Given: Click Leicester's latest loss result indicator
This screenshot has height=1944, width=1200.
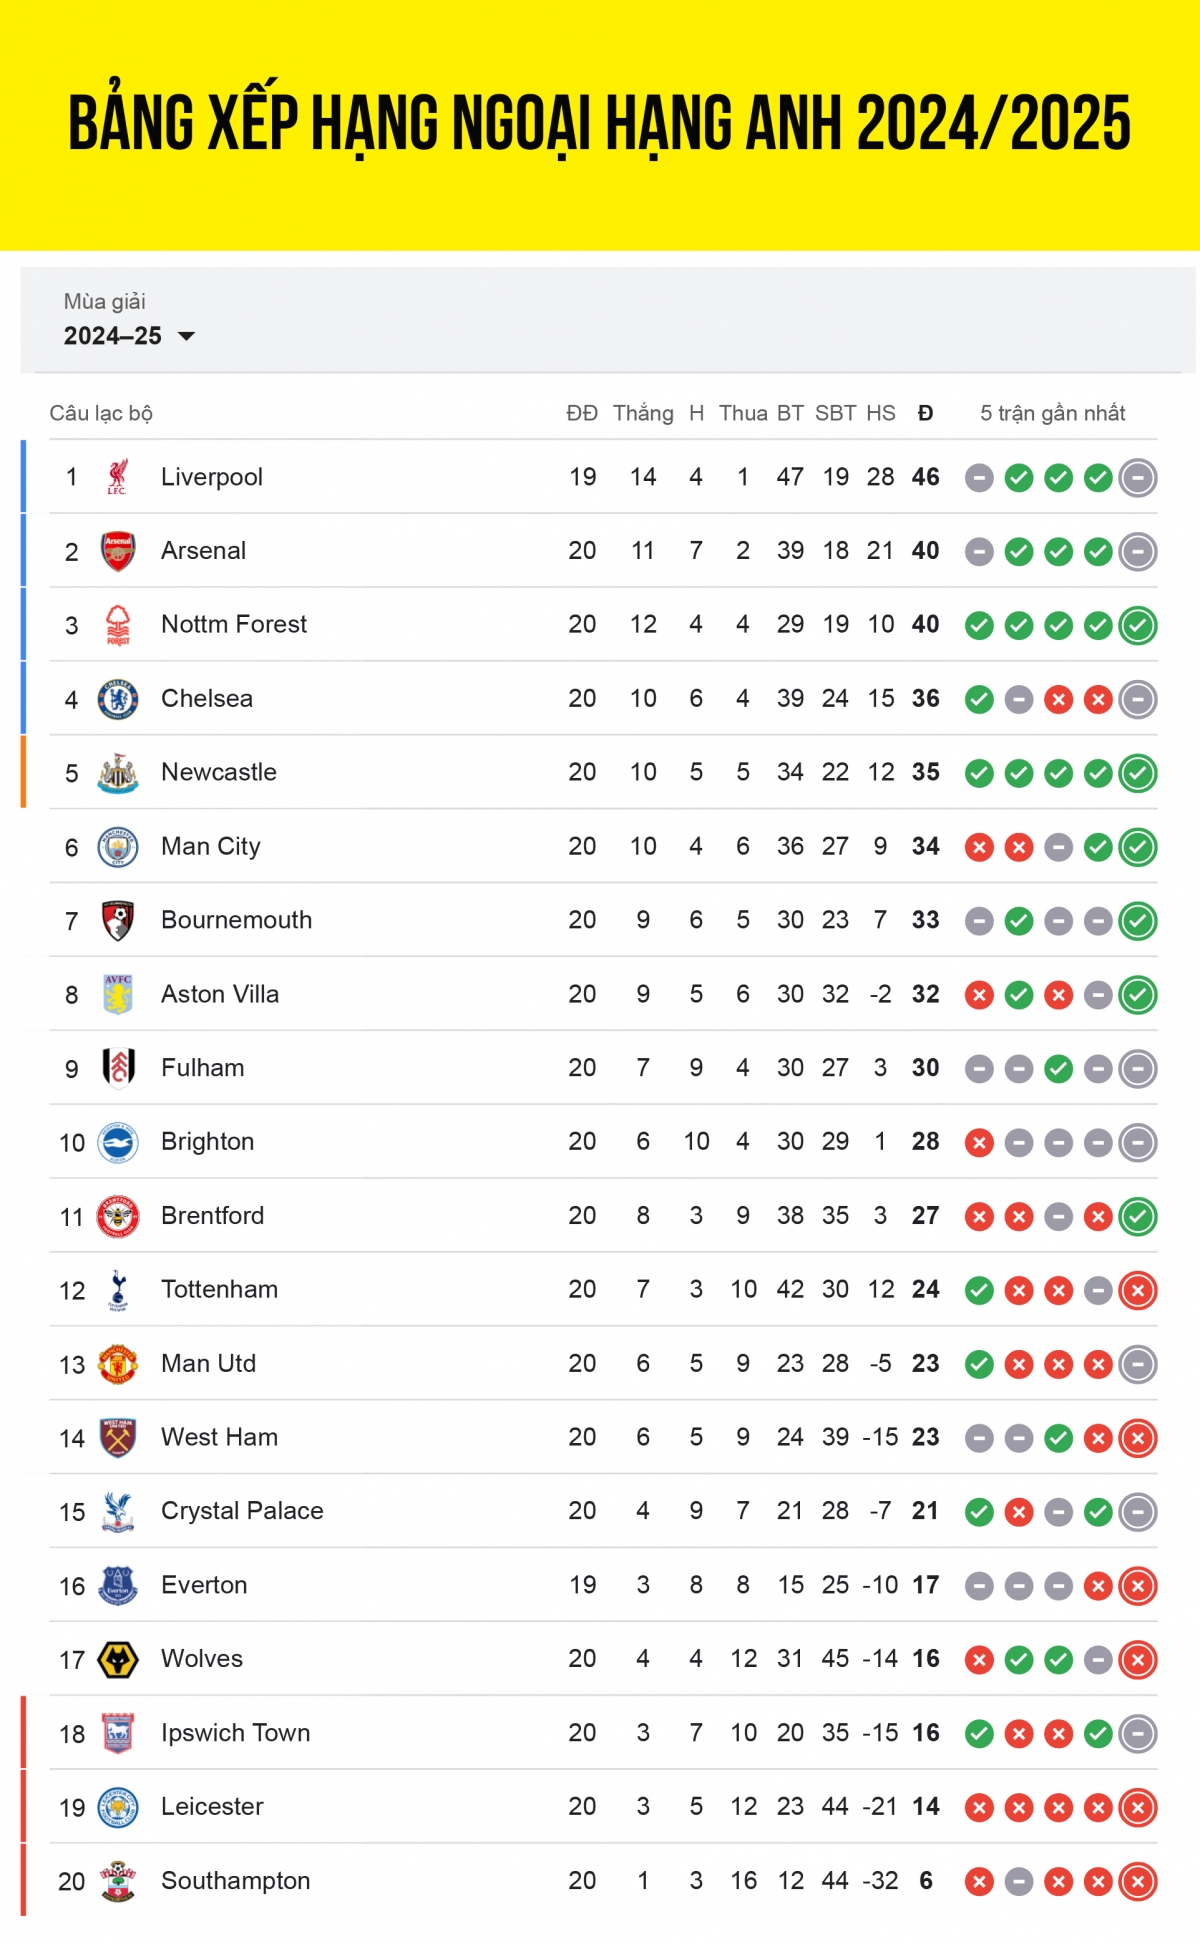Looking at the screenshot, I should (x=1138, y=1807).
